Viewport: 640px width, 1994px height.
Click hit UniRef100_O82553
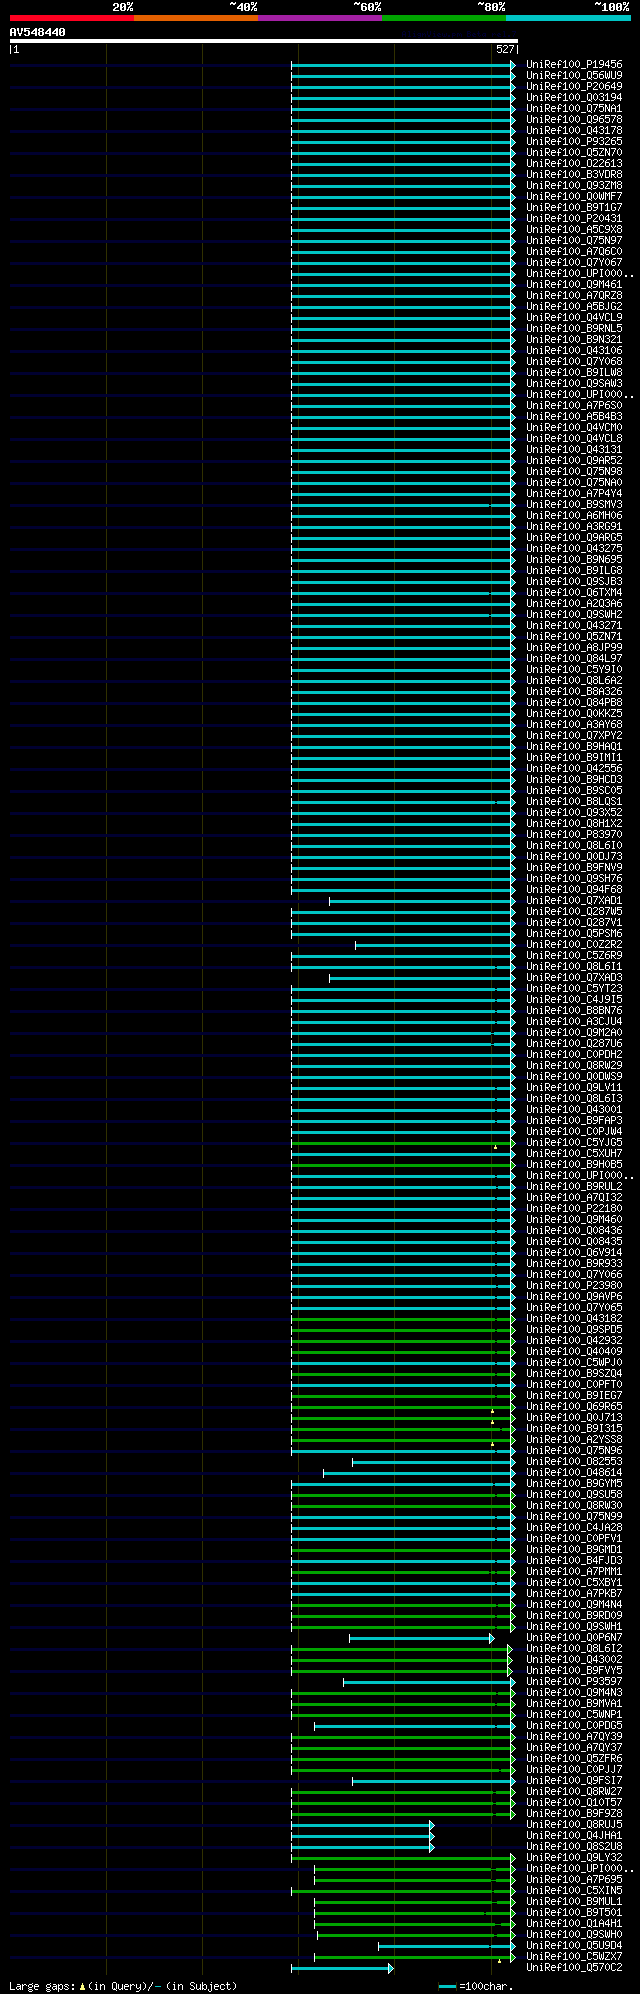574,1461
